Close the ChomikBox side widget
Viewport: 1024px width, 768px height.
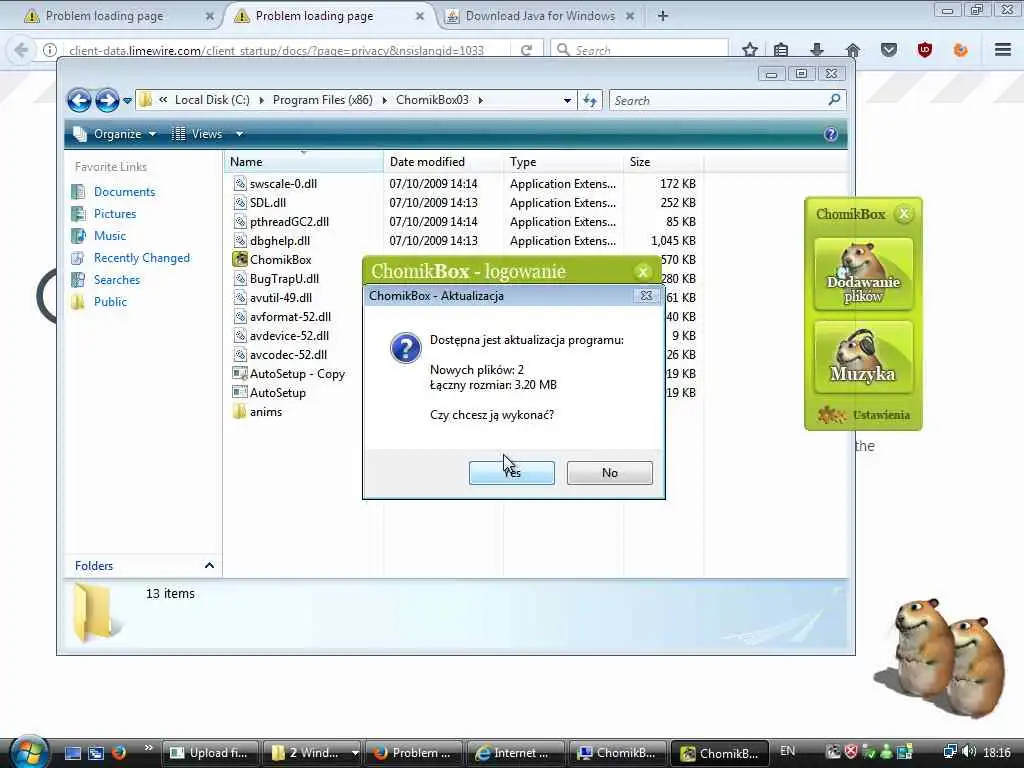[904, 214]
